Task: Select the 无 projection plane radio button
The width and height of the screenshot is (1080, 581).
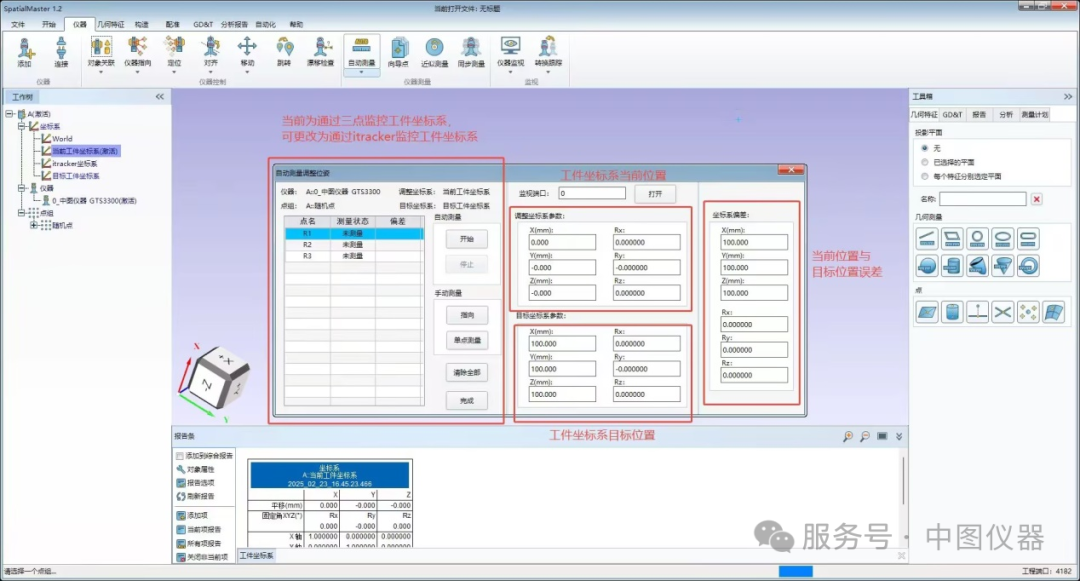Action: click(x=924, y=148)
